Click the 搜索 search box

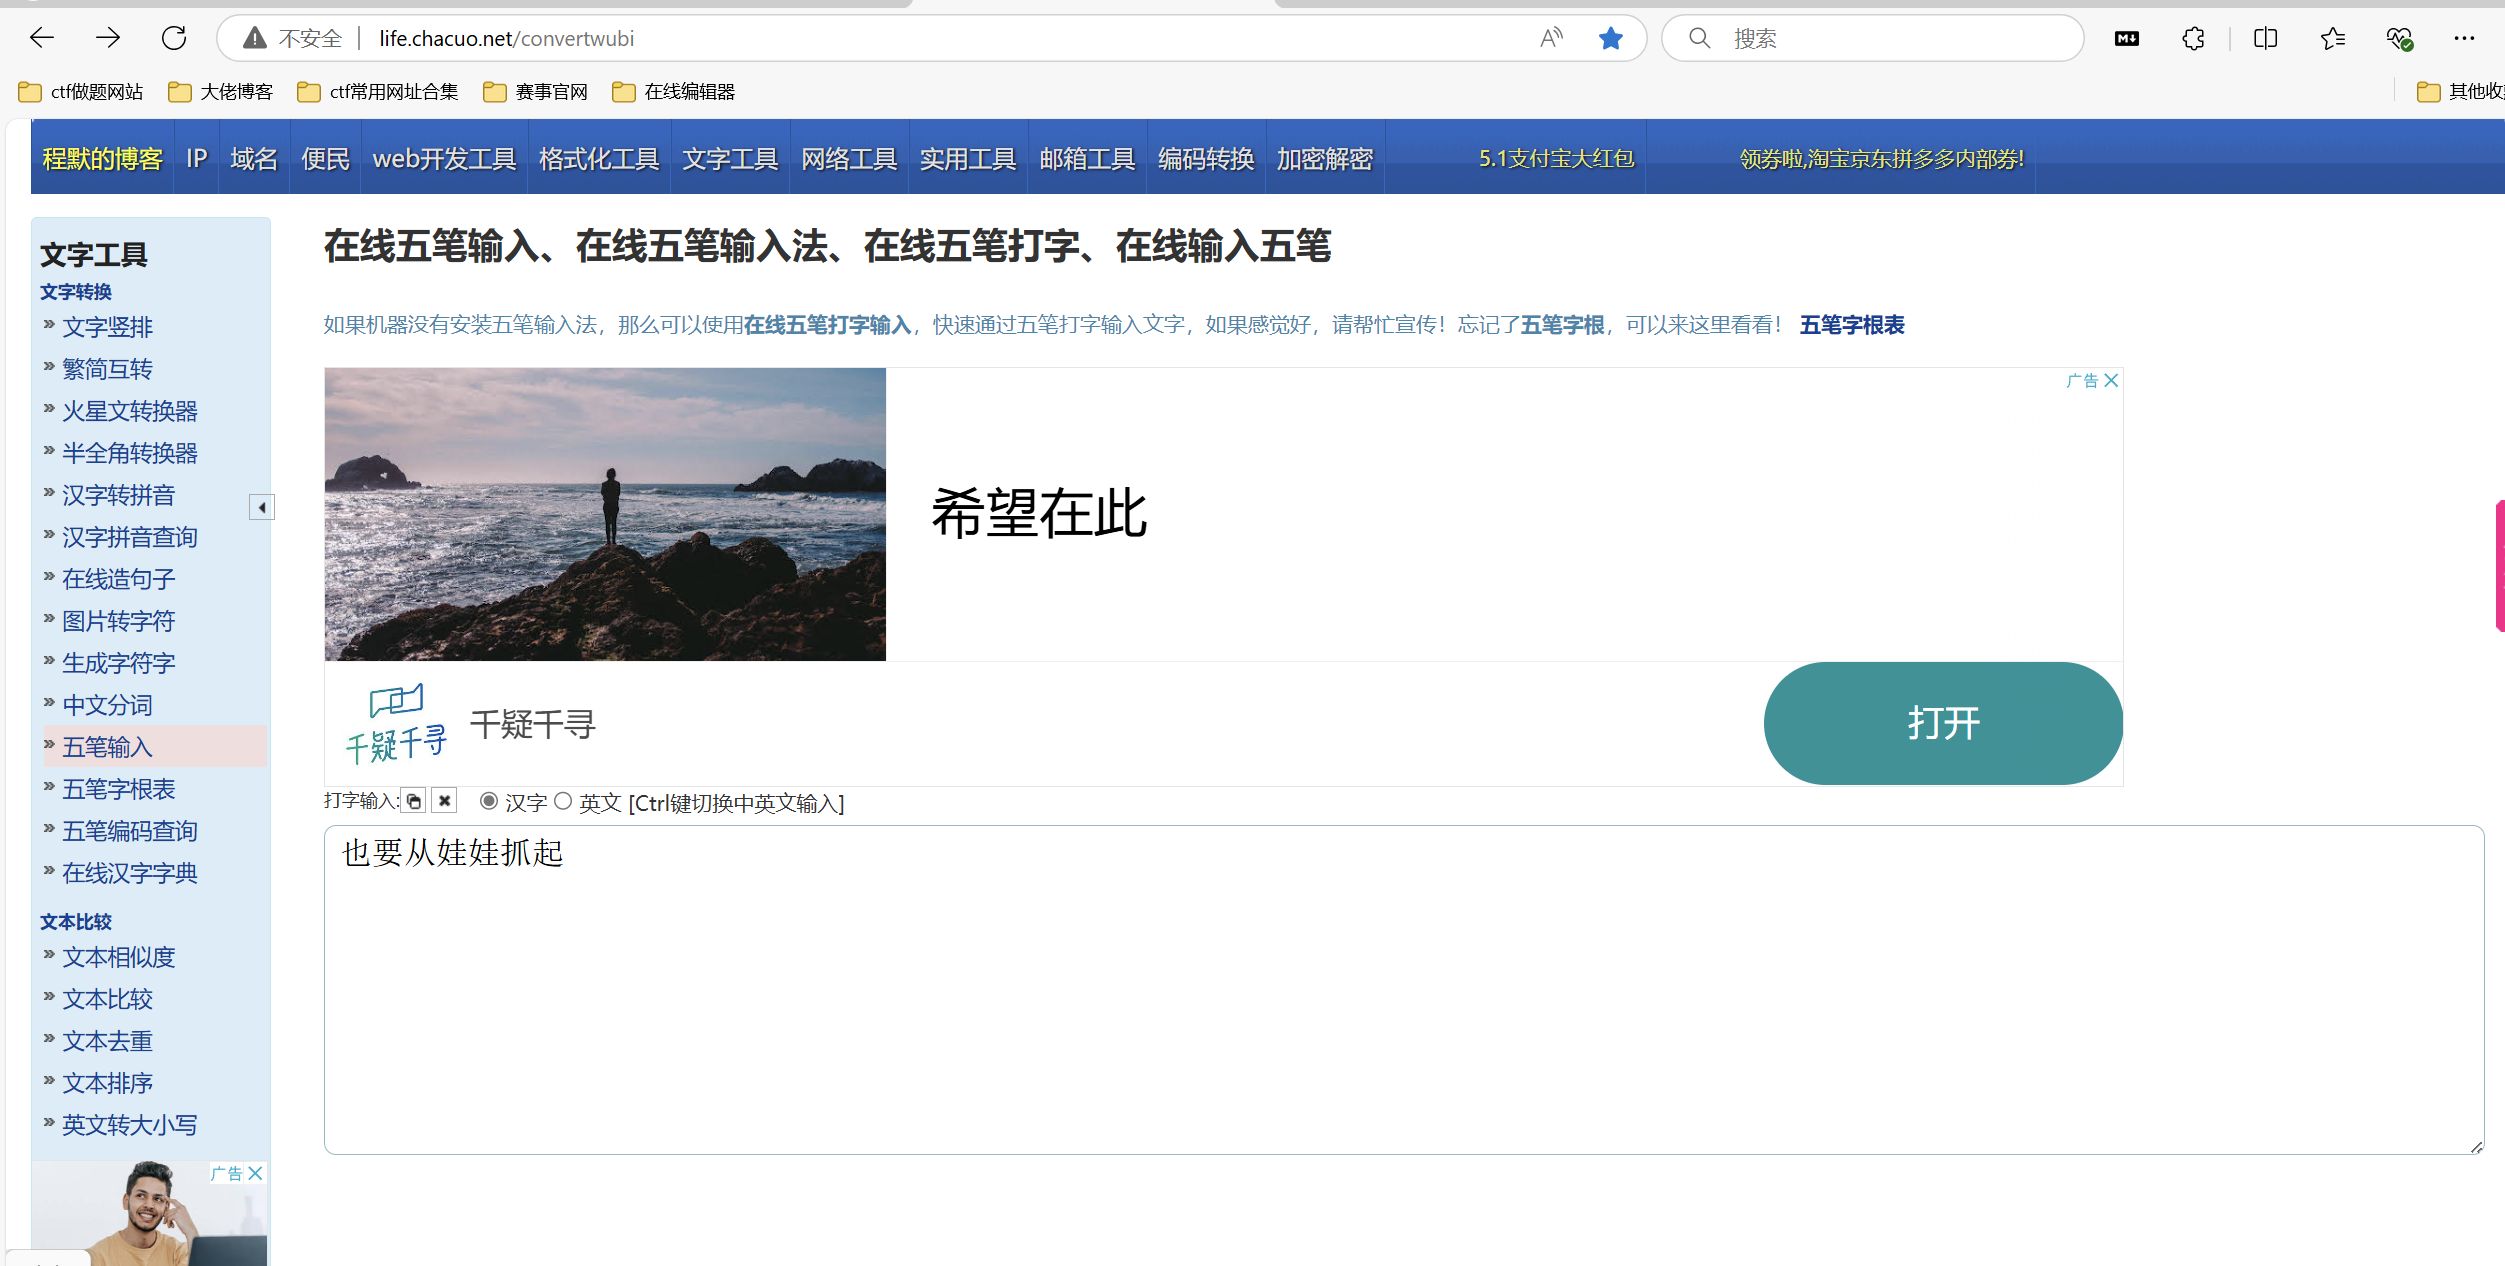pos(1872,38)
